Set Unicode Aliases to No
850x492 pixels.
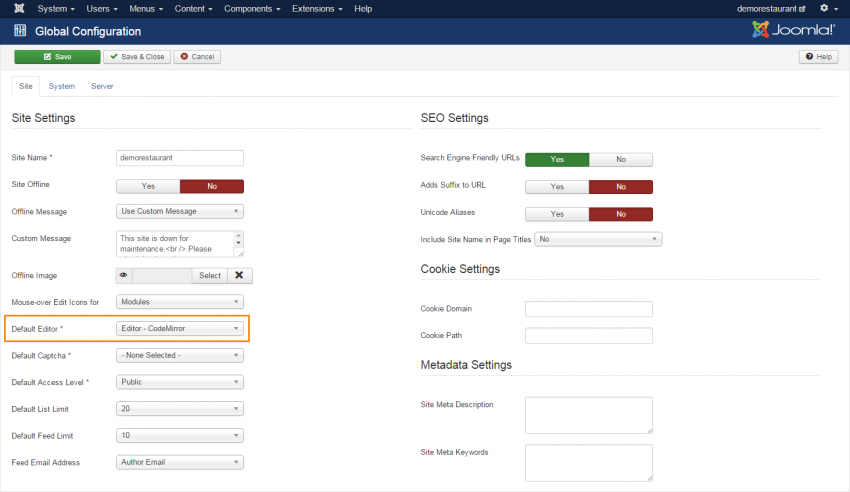point(621,214)
